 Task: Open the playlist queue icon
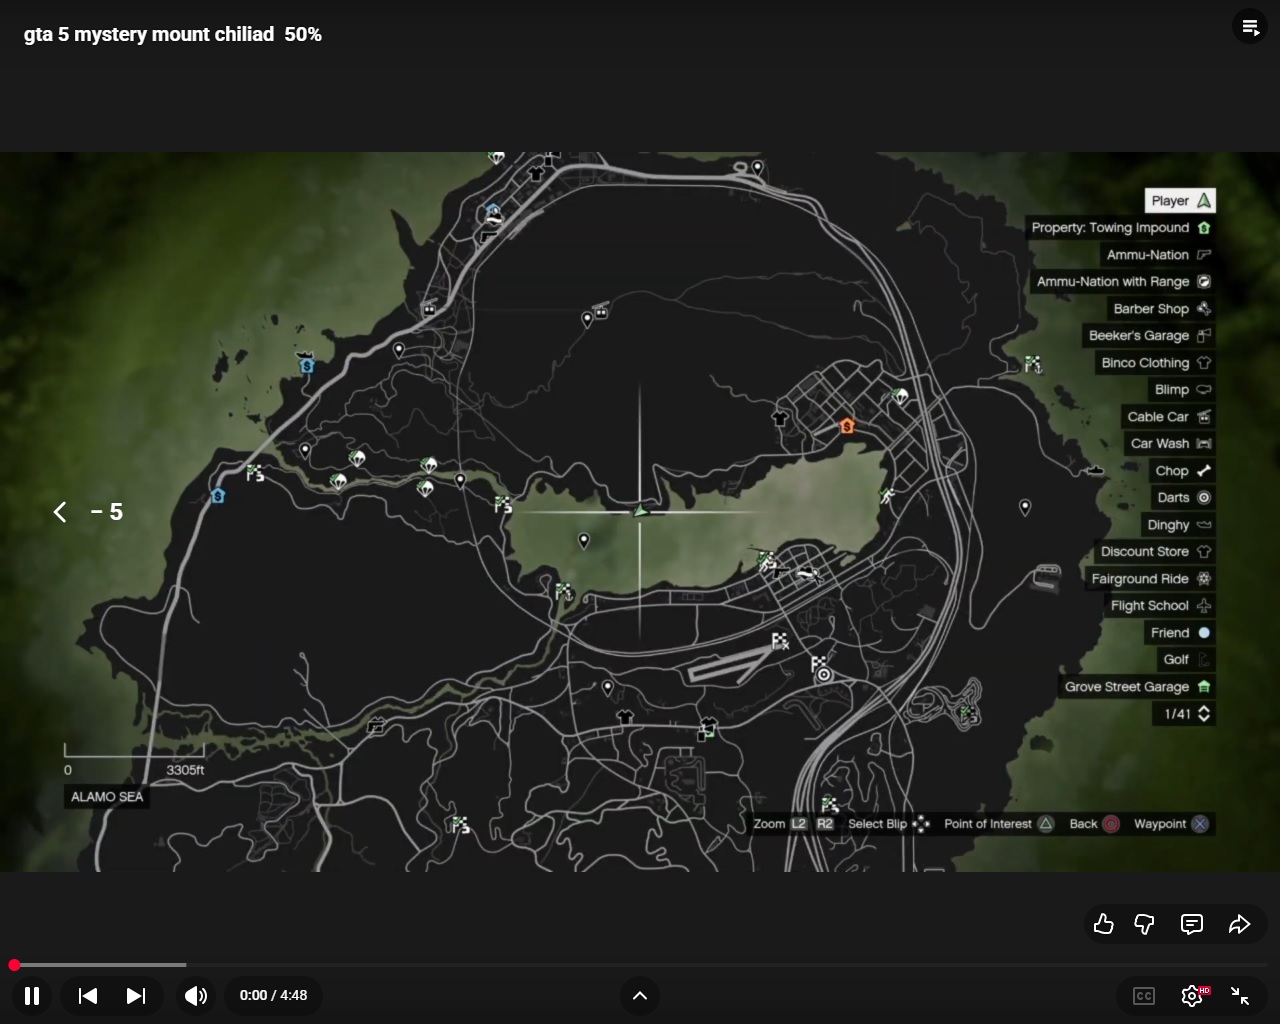coord(1250,27)
